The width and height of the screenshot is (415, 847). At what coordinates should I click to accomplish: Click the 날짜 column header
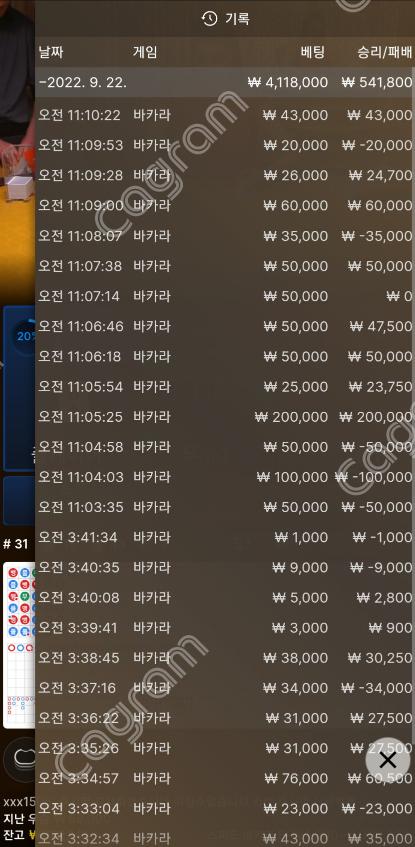(x=51, y=53)
